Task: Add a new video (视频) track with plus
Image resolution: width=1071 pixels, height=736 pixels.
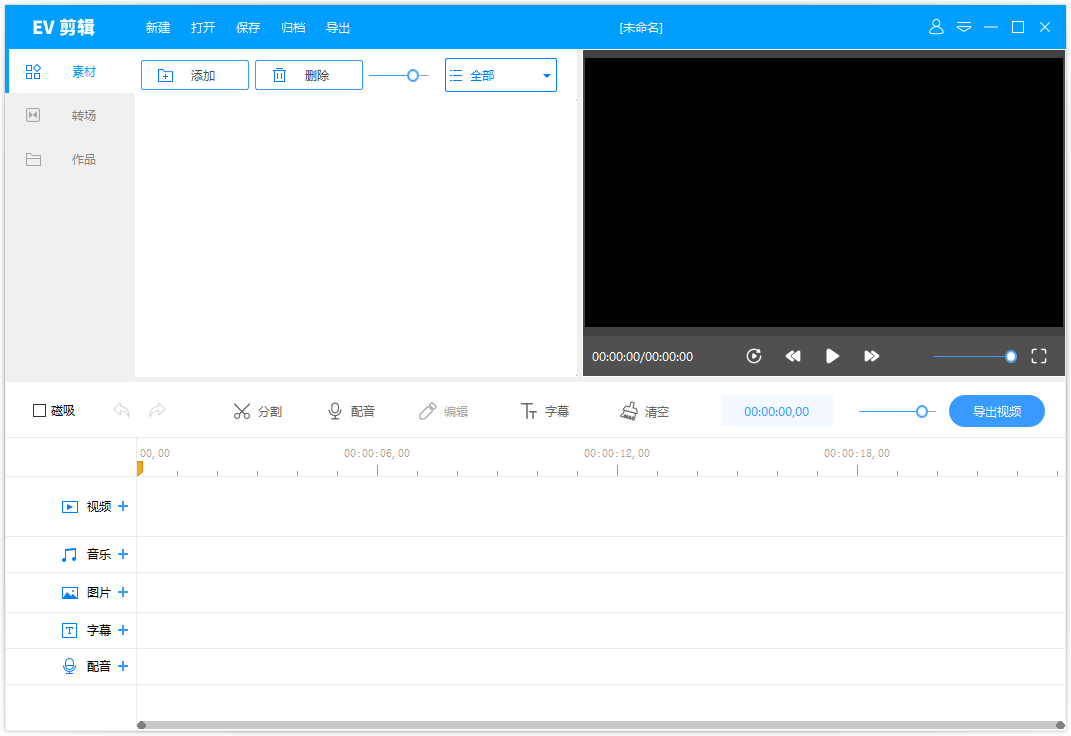Action: tap(123, 506)
